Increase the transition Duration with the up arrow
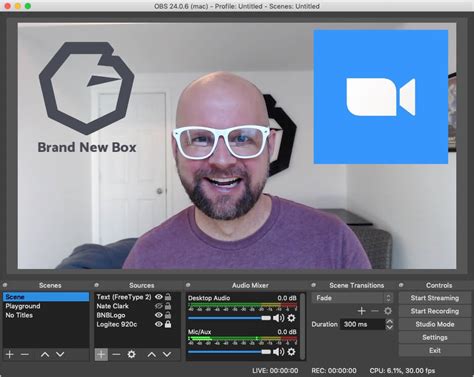The height and width of the screenshot is (377, 474). (x=389, y=321)
